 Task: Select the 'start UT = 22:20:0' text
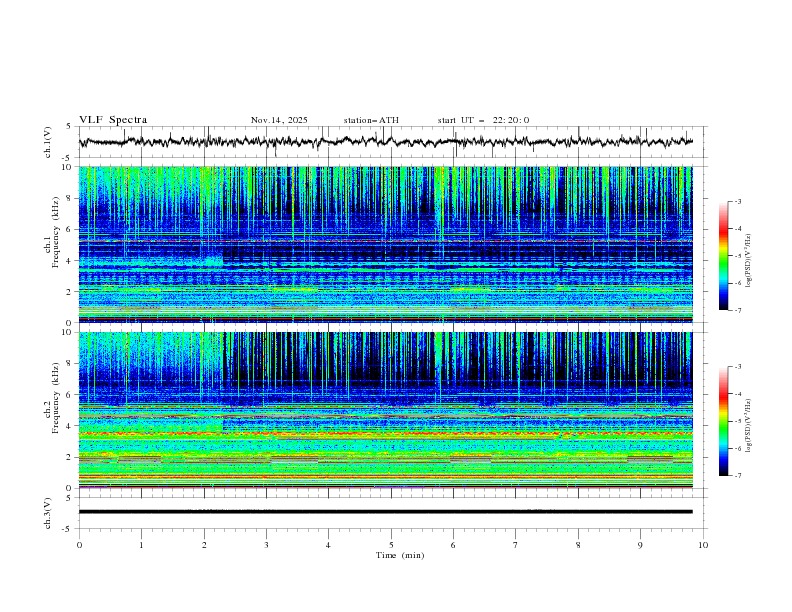point(483,120)
